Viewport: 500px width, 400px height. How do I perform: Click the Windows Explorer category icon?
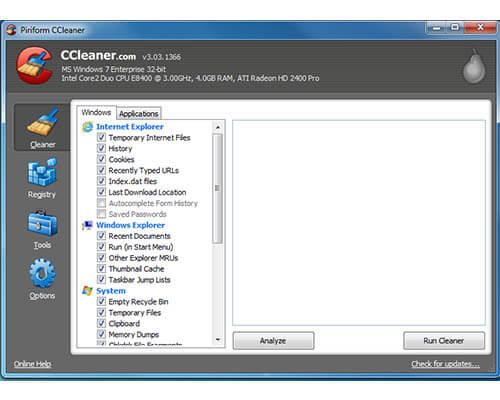coord(87,225)
